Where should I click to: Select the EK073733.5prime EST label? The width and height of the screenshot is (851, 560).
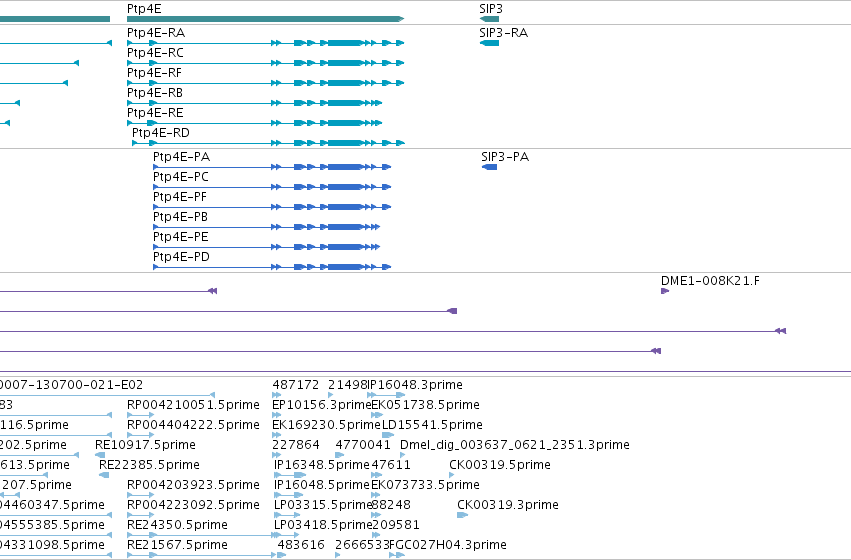point(426,485)
